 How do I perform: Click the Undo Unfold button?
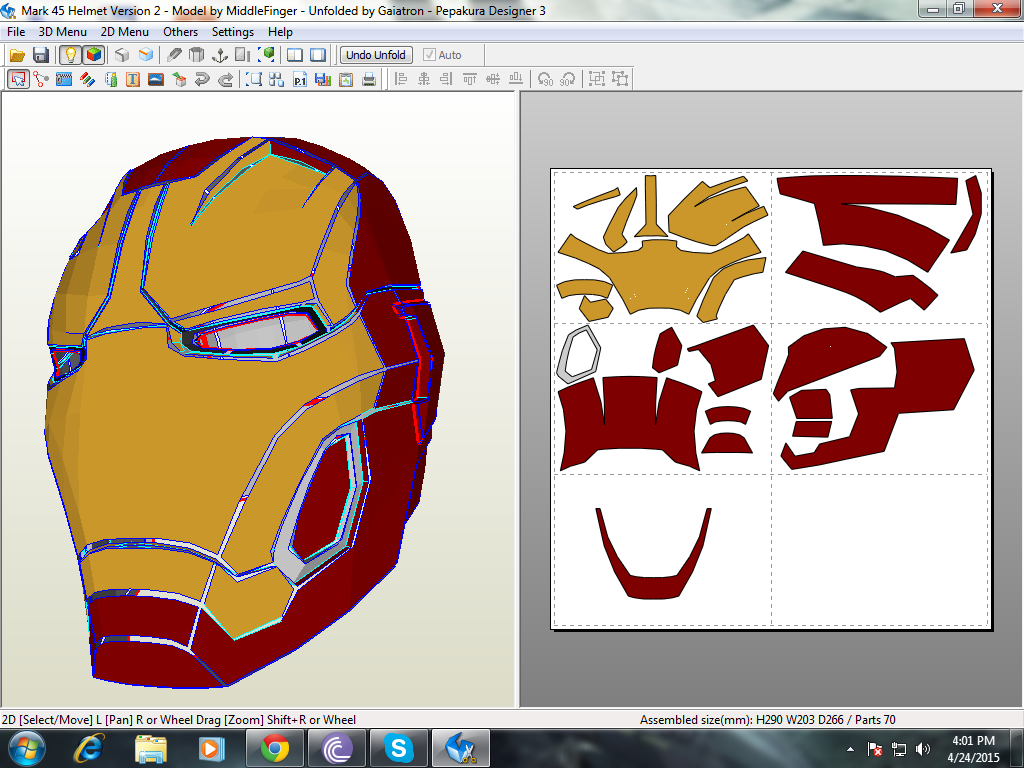376,56
